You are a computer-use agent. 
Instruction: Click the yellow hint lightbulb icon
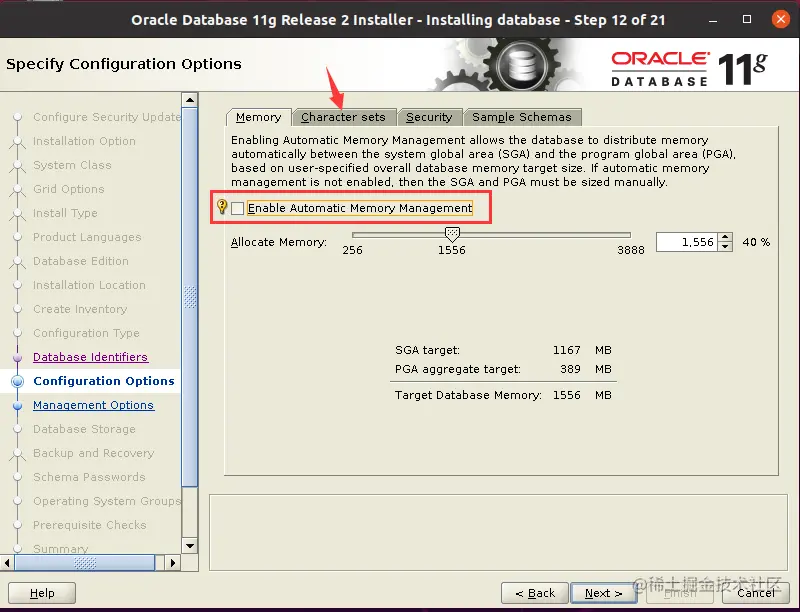tap(222, 206)
